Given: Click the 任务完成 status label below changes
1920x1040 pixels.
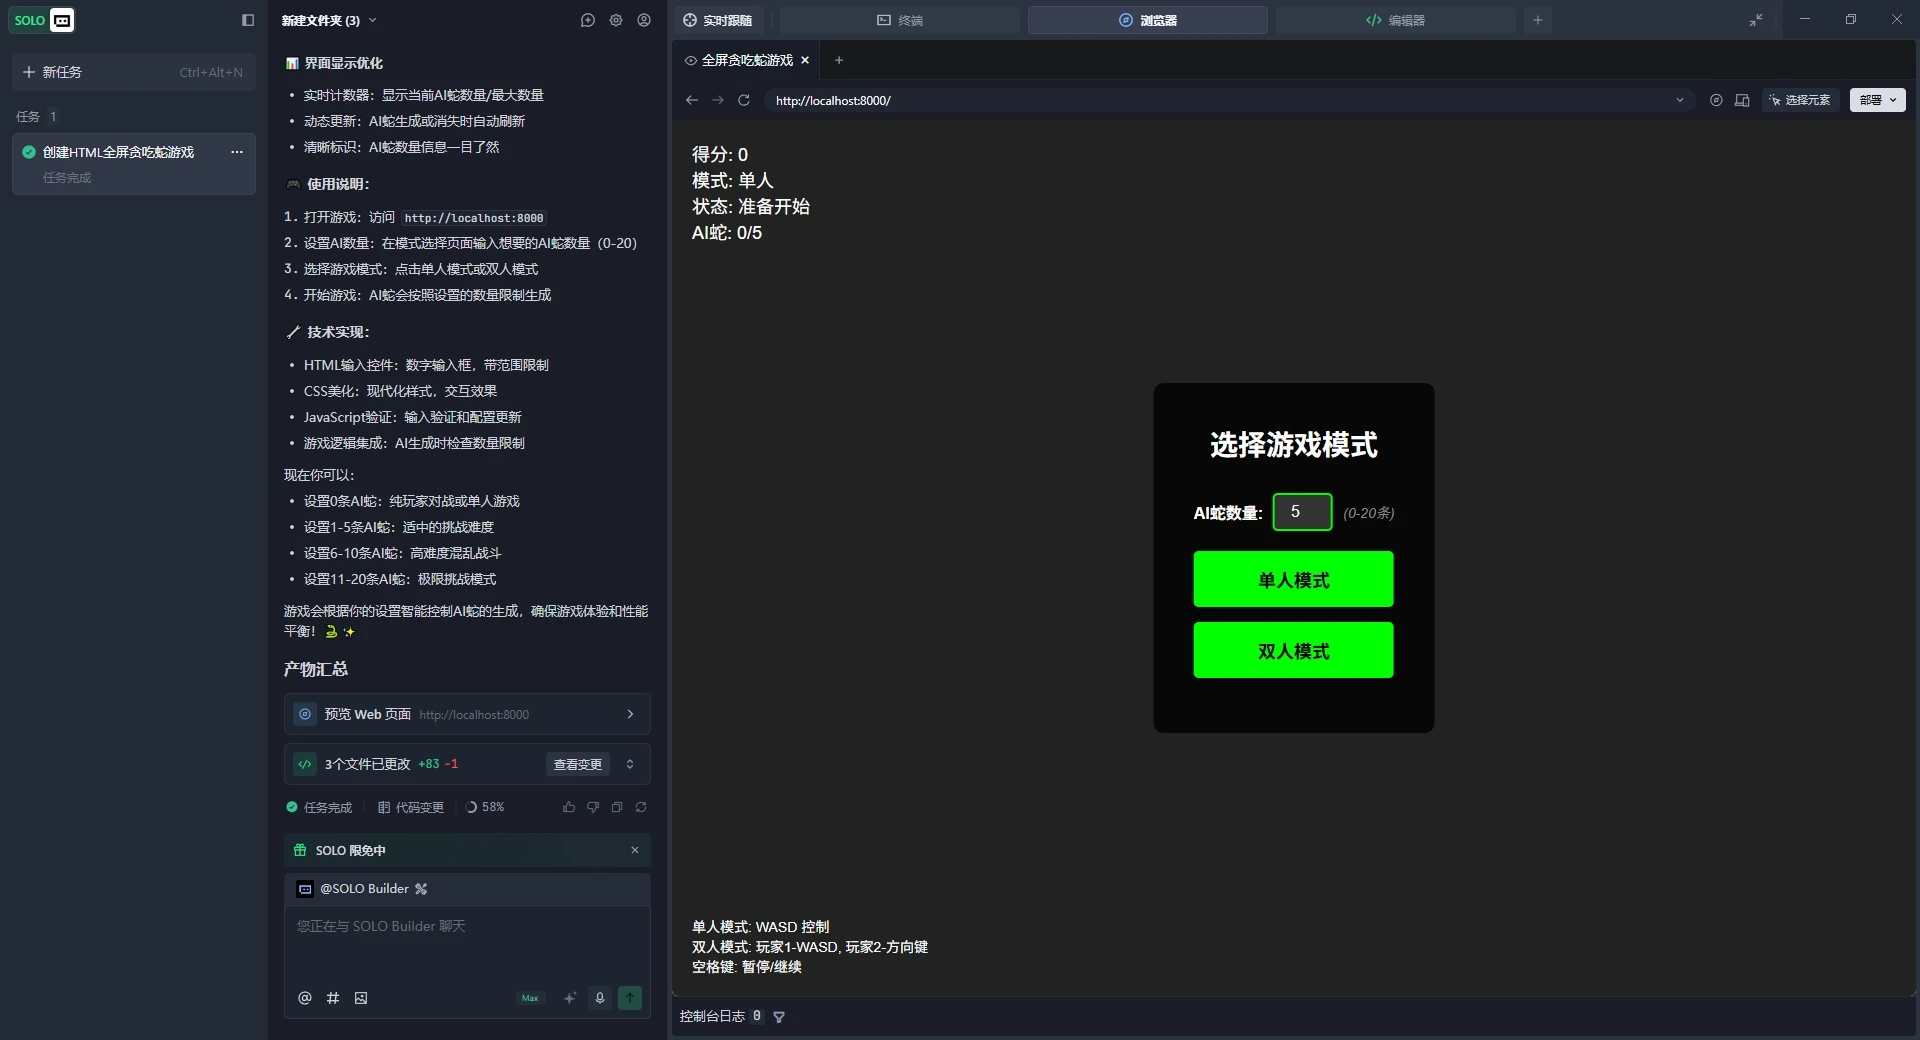Looking at the screenshot, I should [319, 807].
